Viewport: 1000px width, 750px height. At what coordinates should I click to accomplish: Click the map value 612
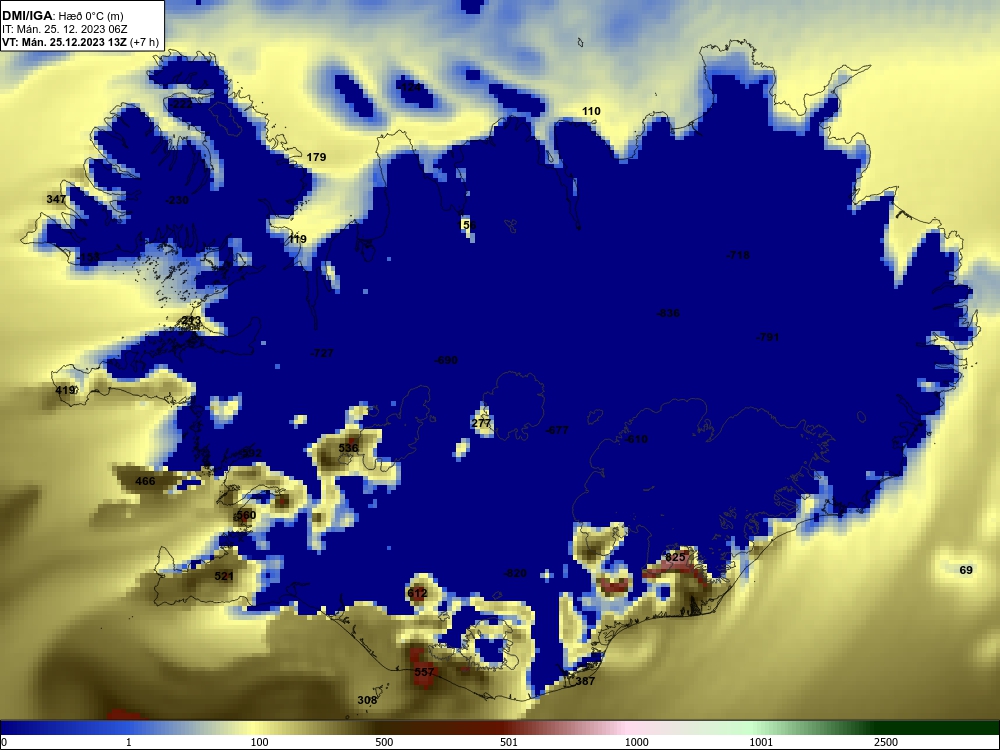click(x=417, y=593)
